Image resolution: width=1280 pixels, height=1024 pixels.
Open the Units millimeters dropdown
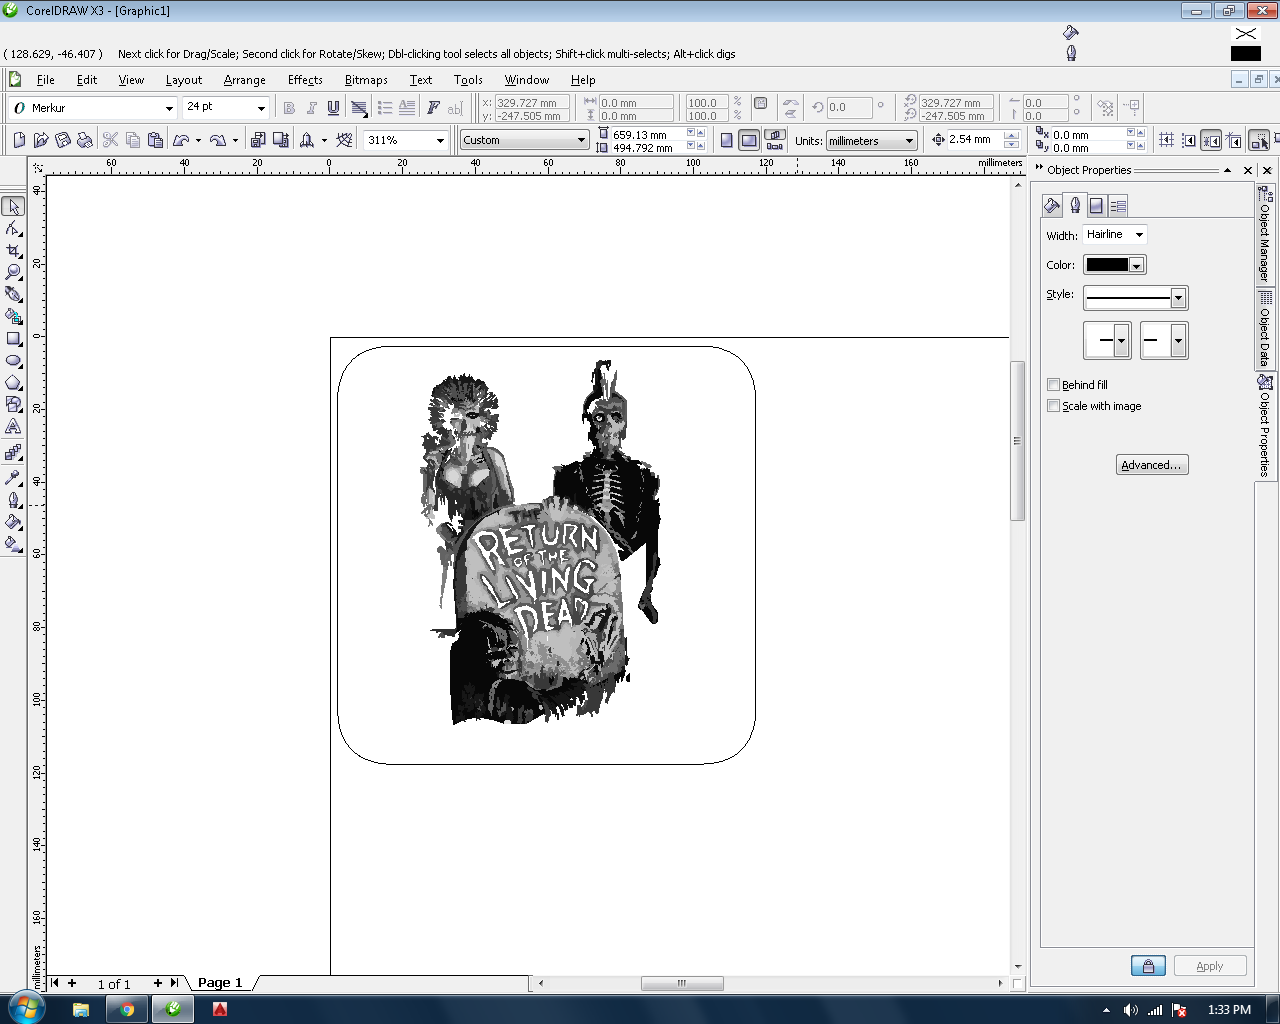909,141
